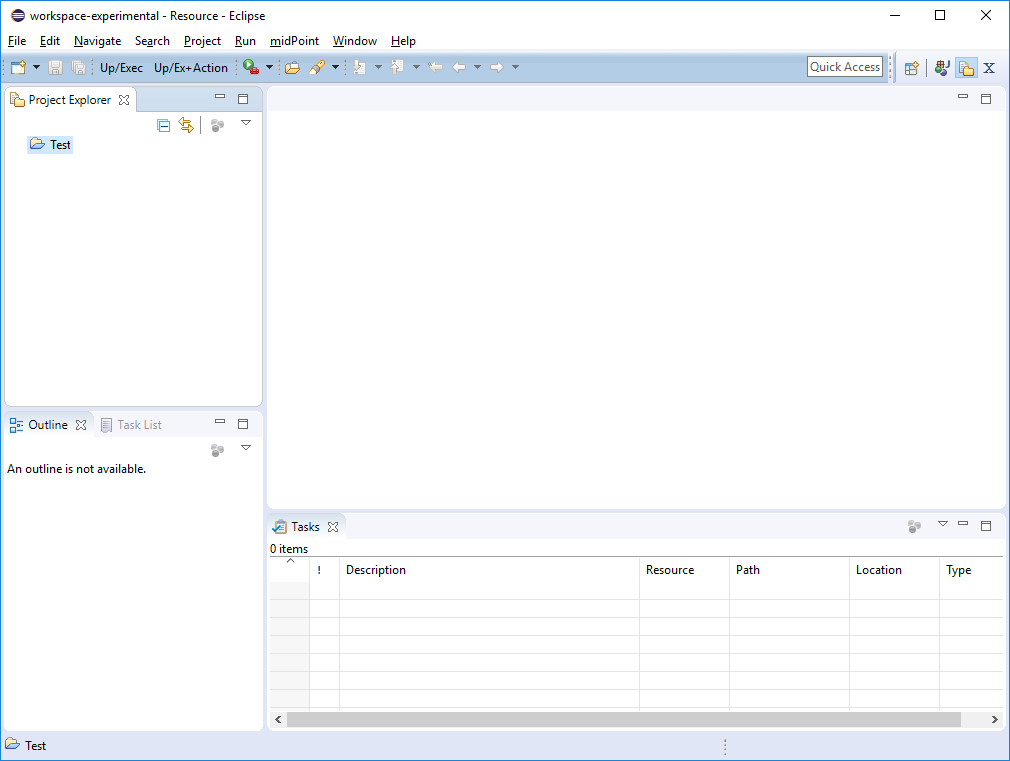Viewport: 1010px width, 761px height.
Task: Click the Open Perspective icon
Action: tap(911, 68)
